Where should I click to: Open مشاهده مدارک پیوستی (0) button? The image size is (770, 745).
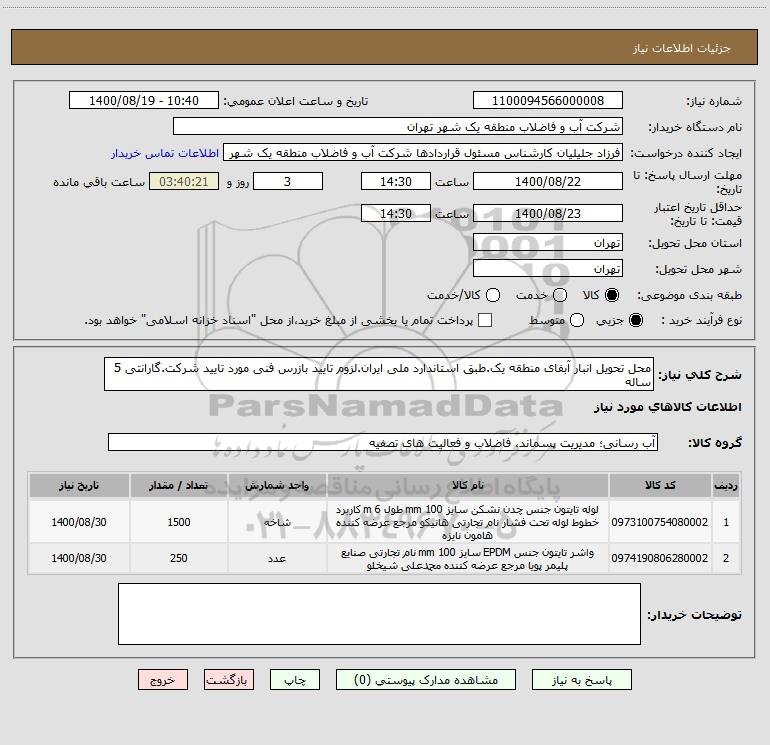click(426, 680)
